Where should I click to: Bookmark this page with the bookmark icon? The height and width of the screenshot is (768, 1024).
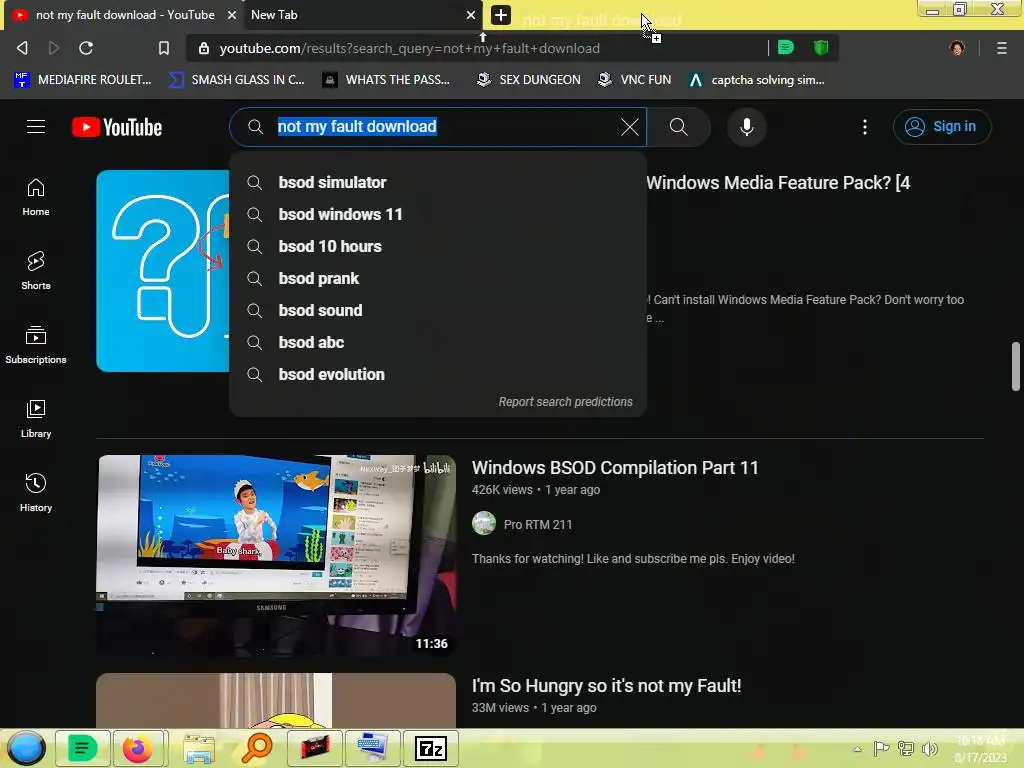click(164, 48)
